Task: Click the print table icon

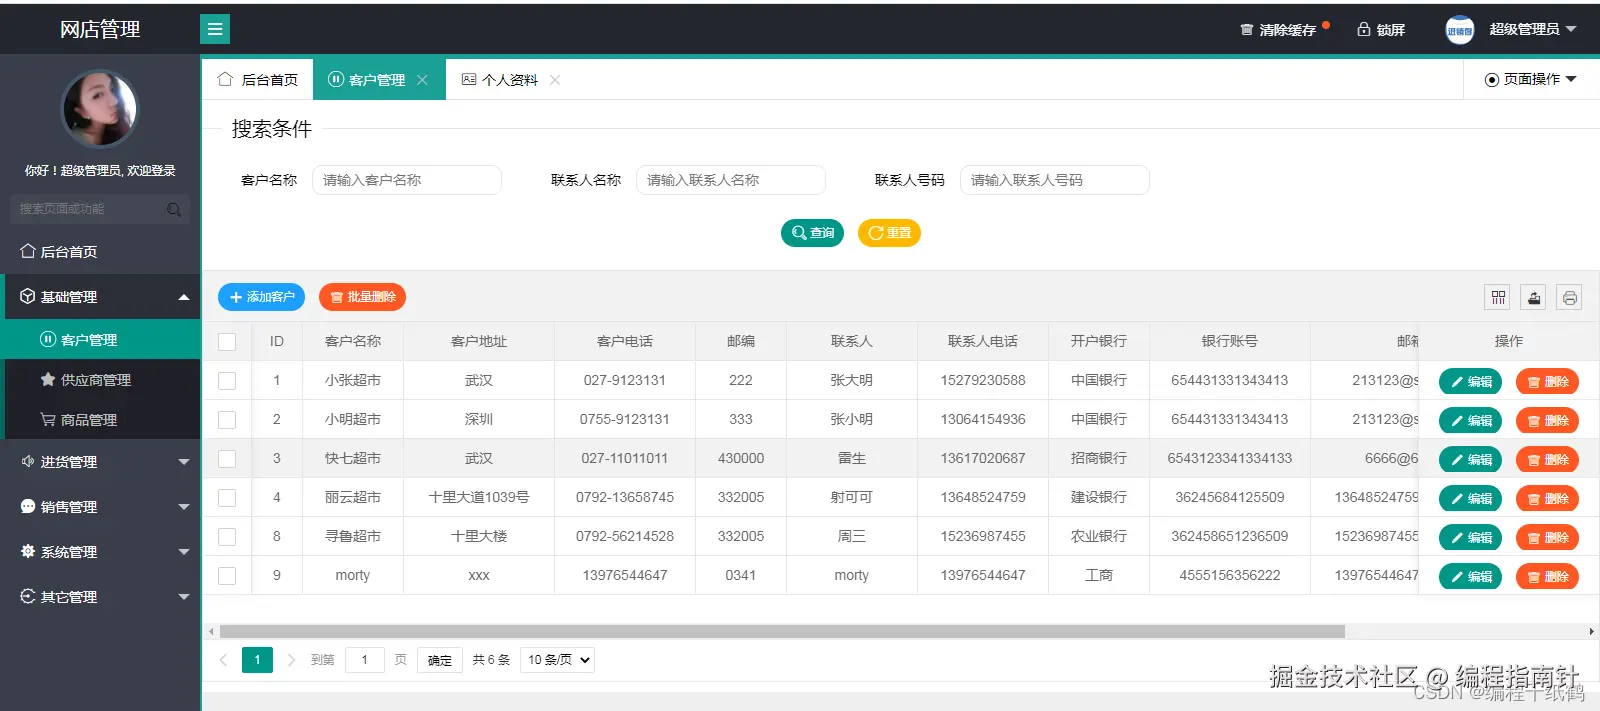Action: [1570, 297]
